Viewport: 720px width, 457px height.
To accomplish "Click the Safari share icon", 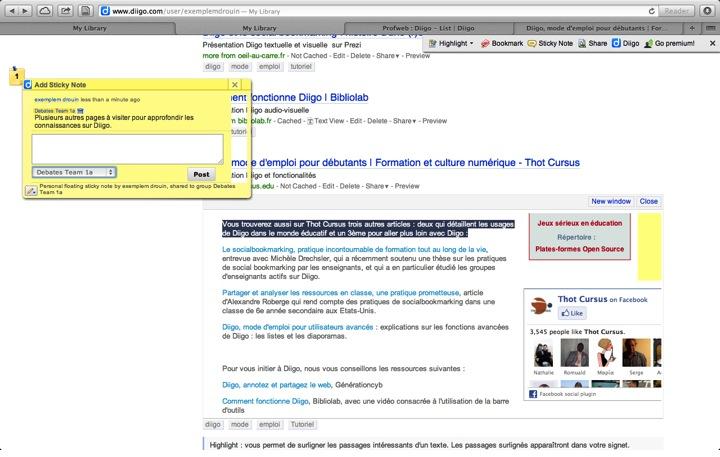I will pyautogui.click(x=65, y=11).
